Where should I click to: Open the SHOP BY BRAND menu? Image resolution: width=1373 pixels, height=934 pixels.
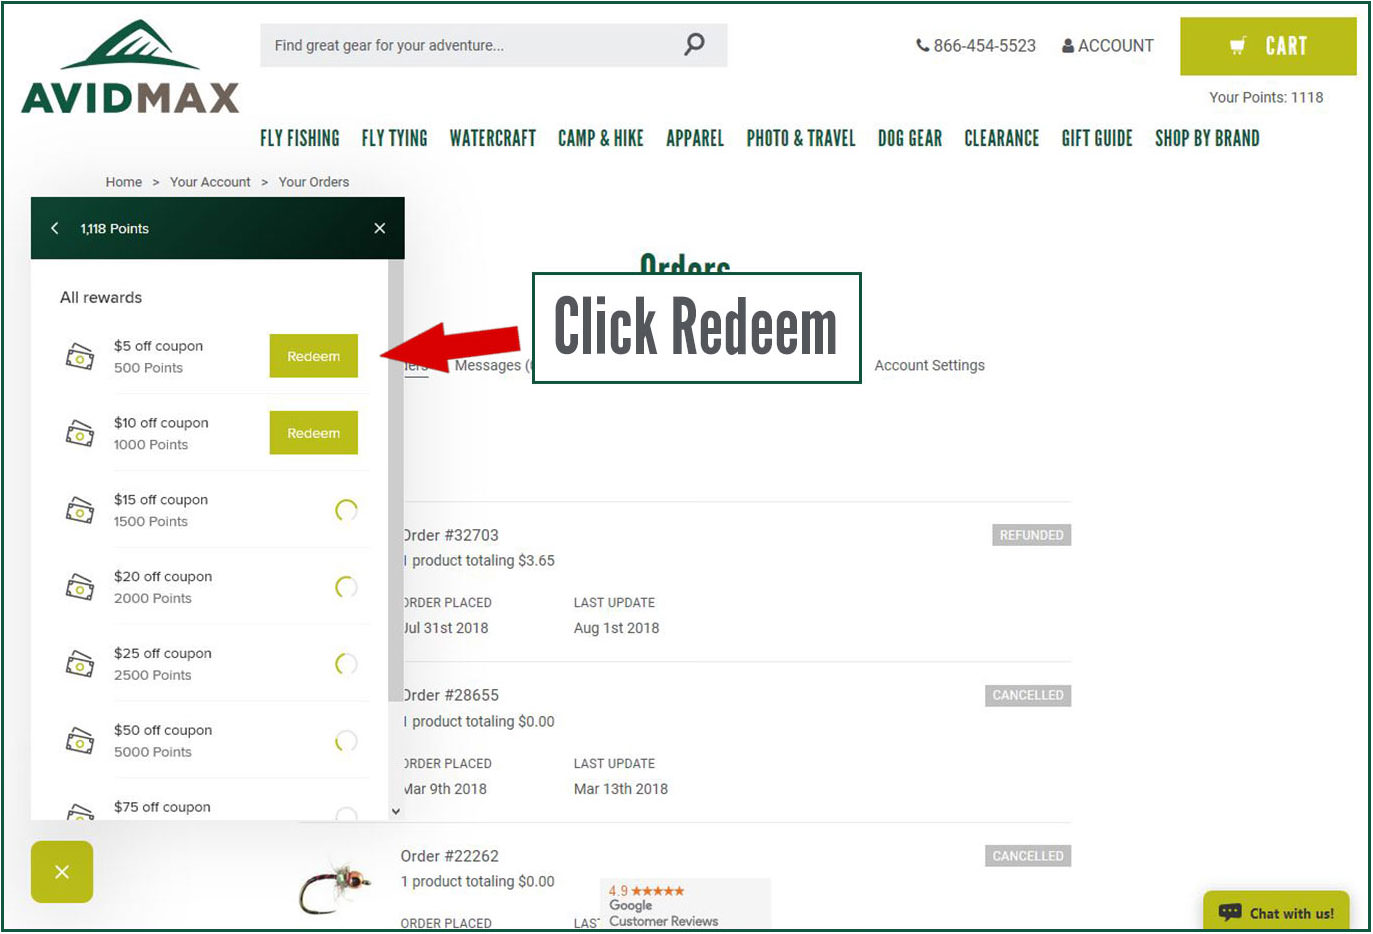click(1207, 138)
